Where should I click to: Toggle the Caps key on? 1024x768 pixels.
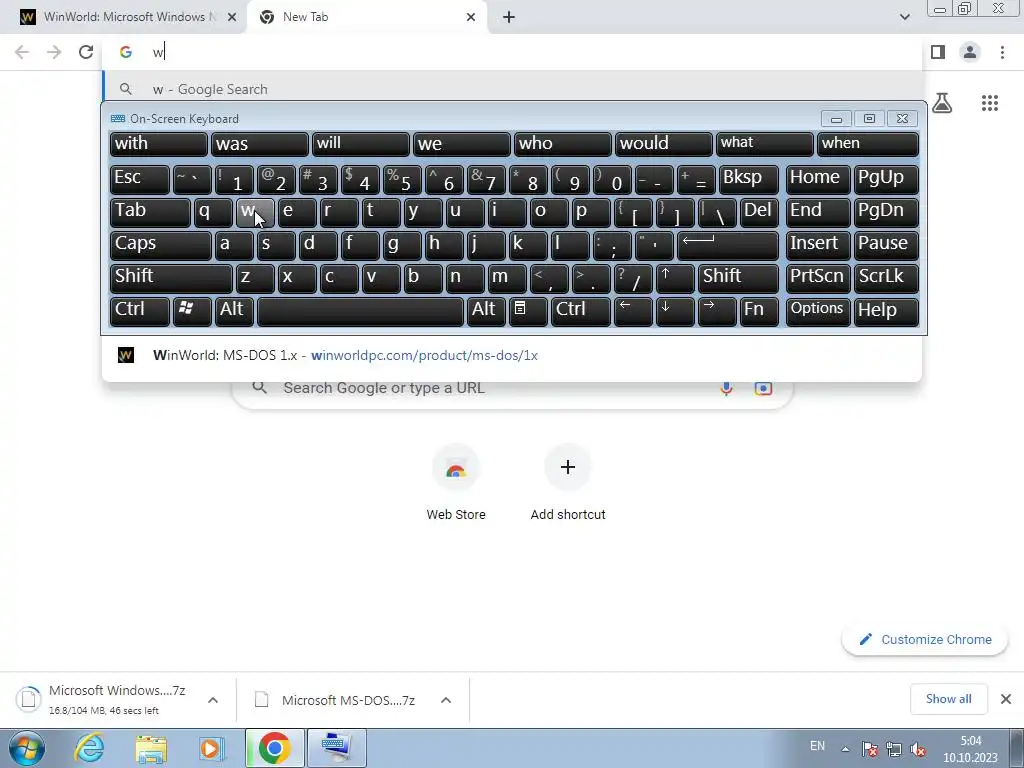(160, 246)
